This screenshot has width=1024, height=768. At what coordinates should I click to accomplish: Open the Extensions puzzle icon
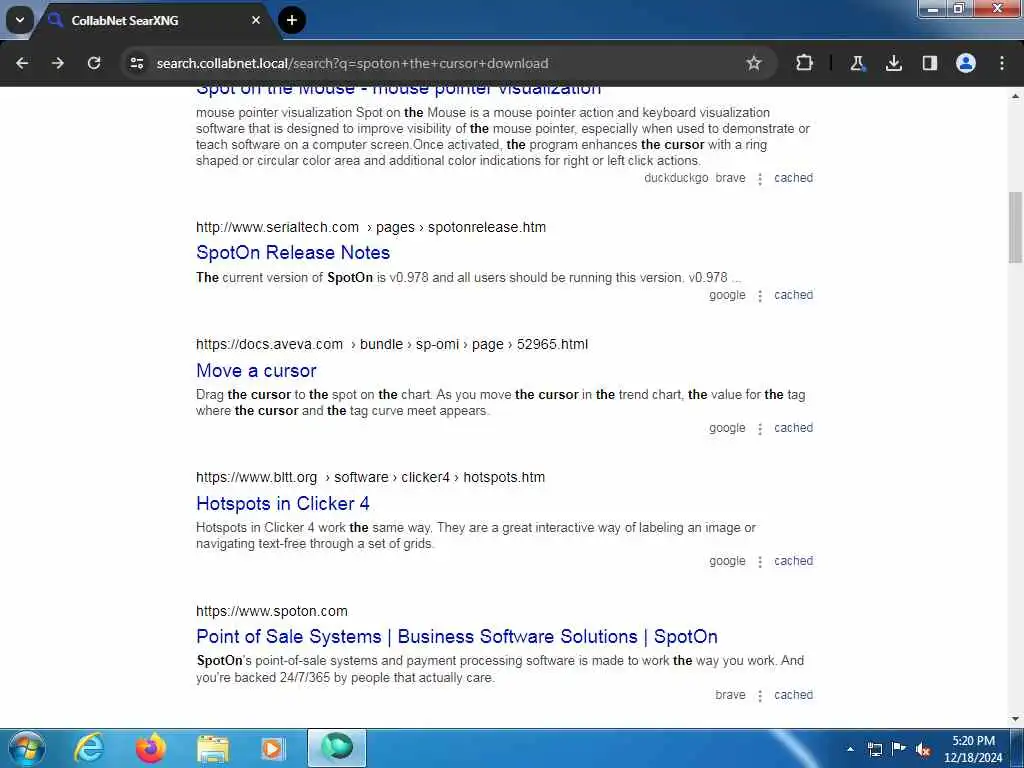pyautogui.click(x=804, y=63)
